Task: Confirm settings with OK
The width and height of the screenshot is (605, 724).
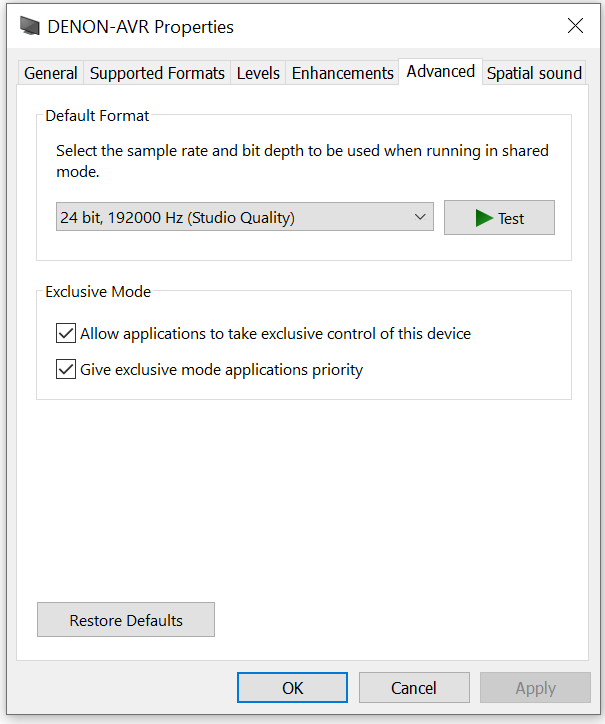Action: [292, 688]
